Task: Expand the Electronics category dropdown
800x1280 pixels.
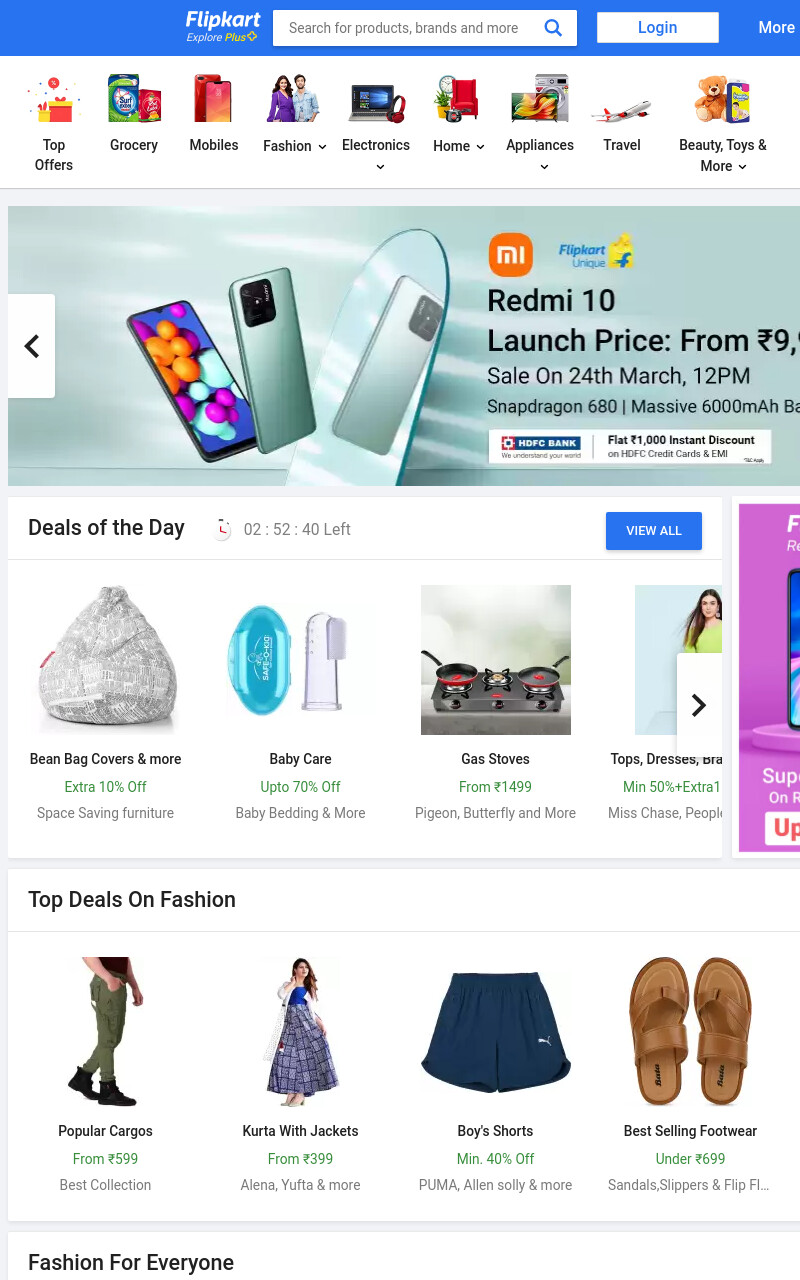Action: 380,167
